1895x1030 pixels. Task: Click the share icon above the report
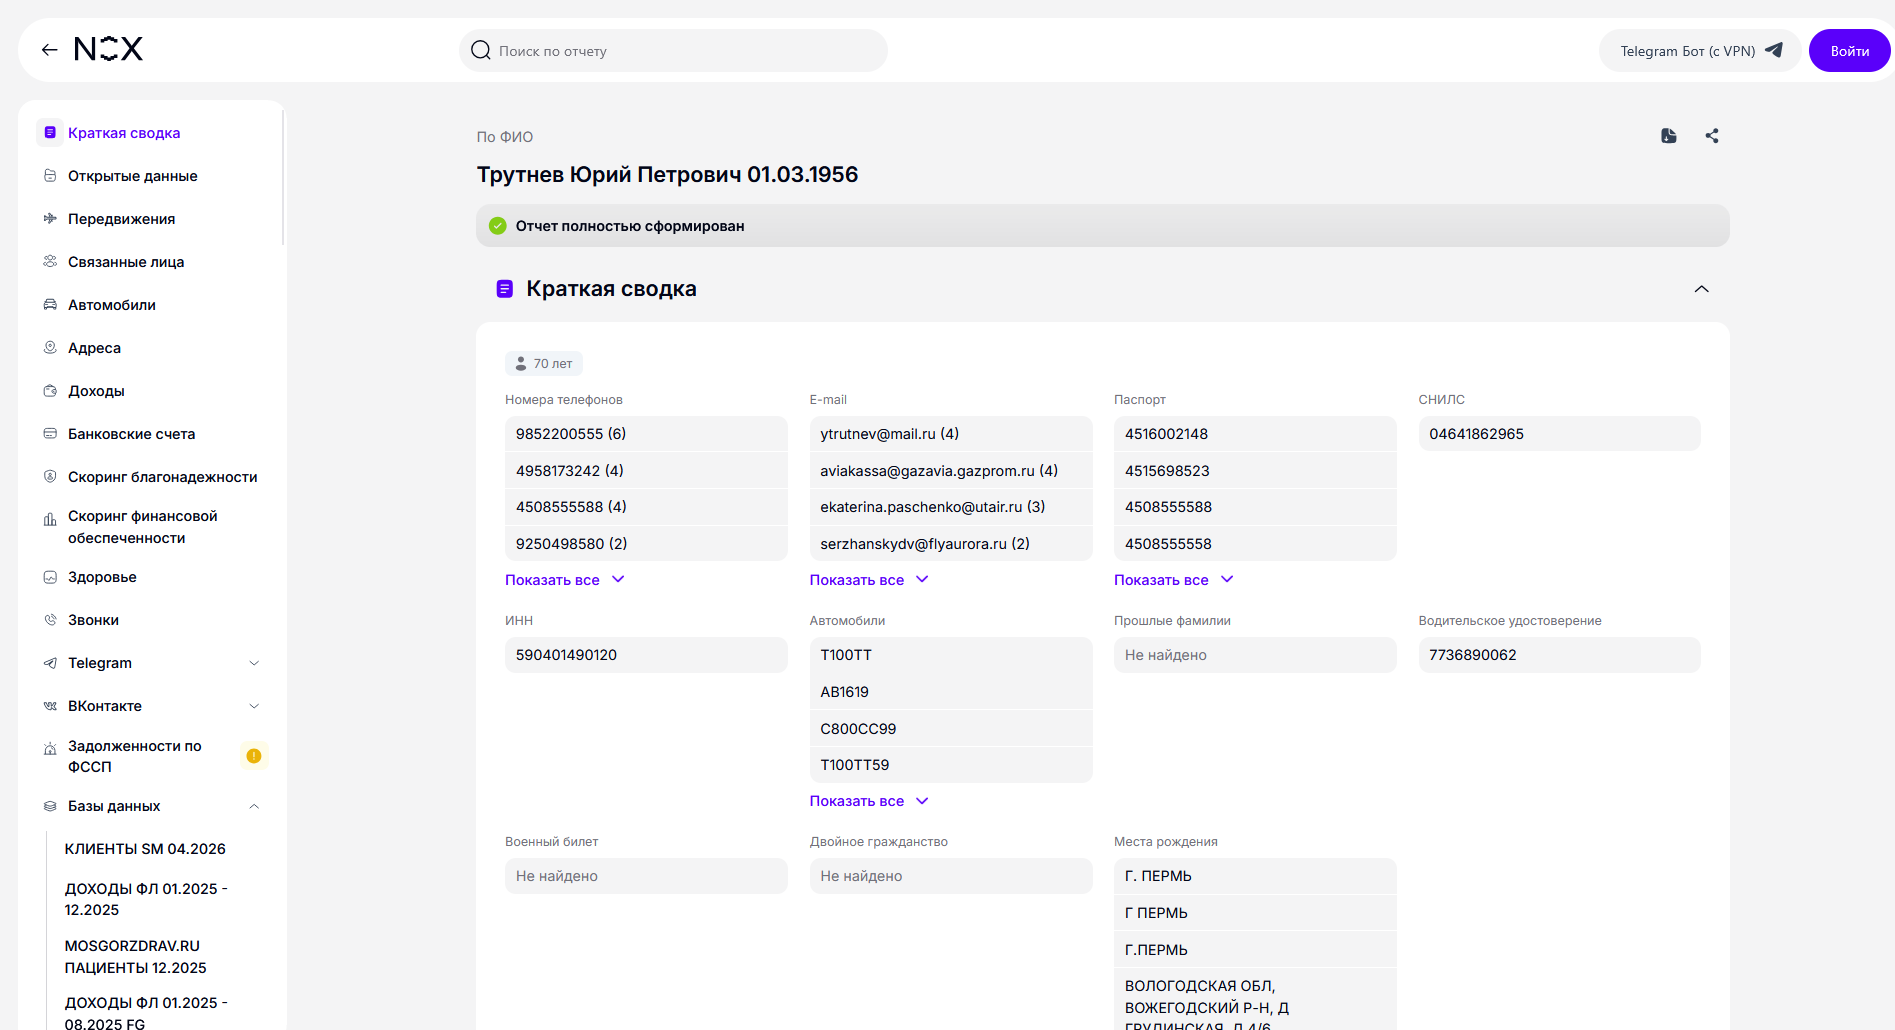tap(1712, 136)
